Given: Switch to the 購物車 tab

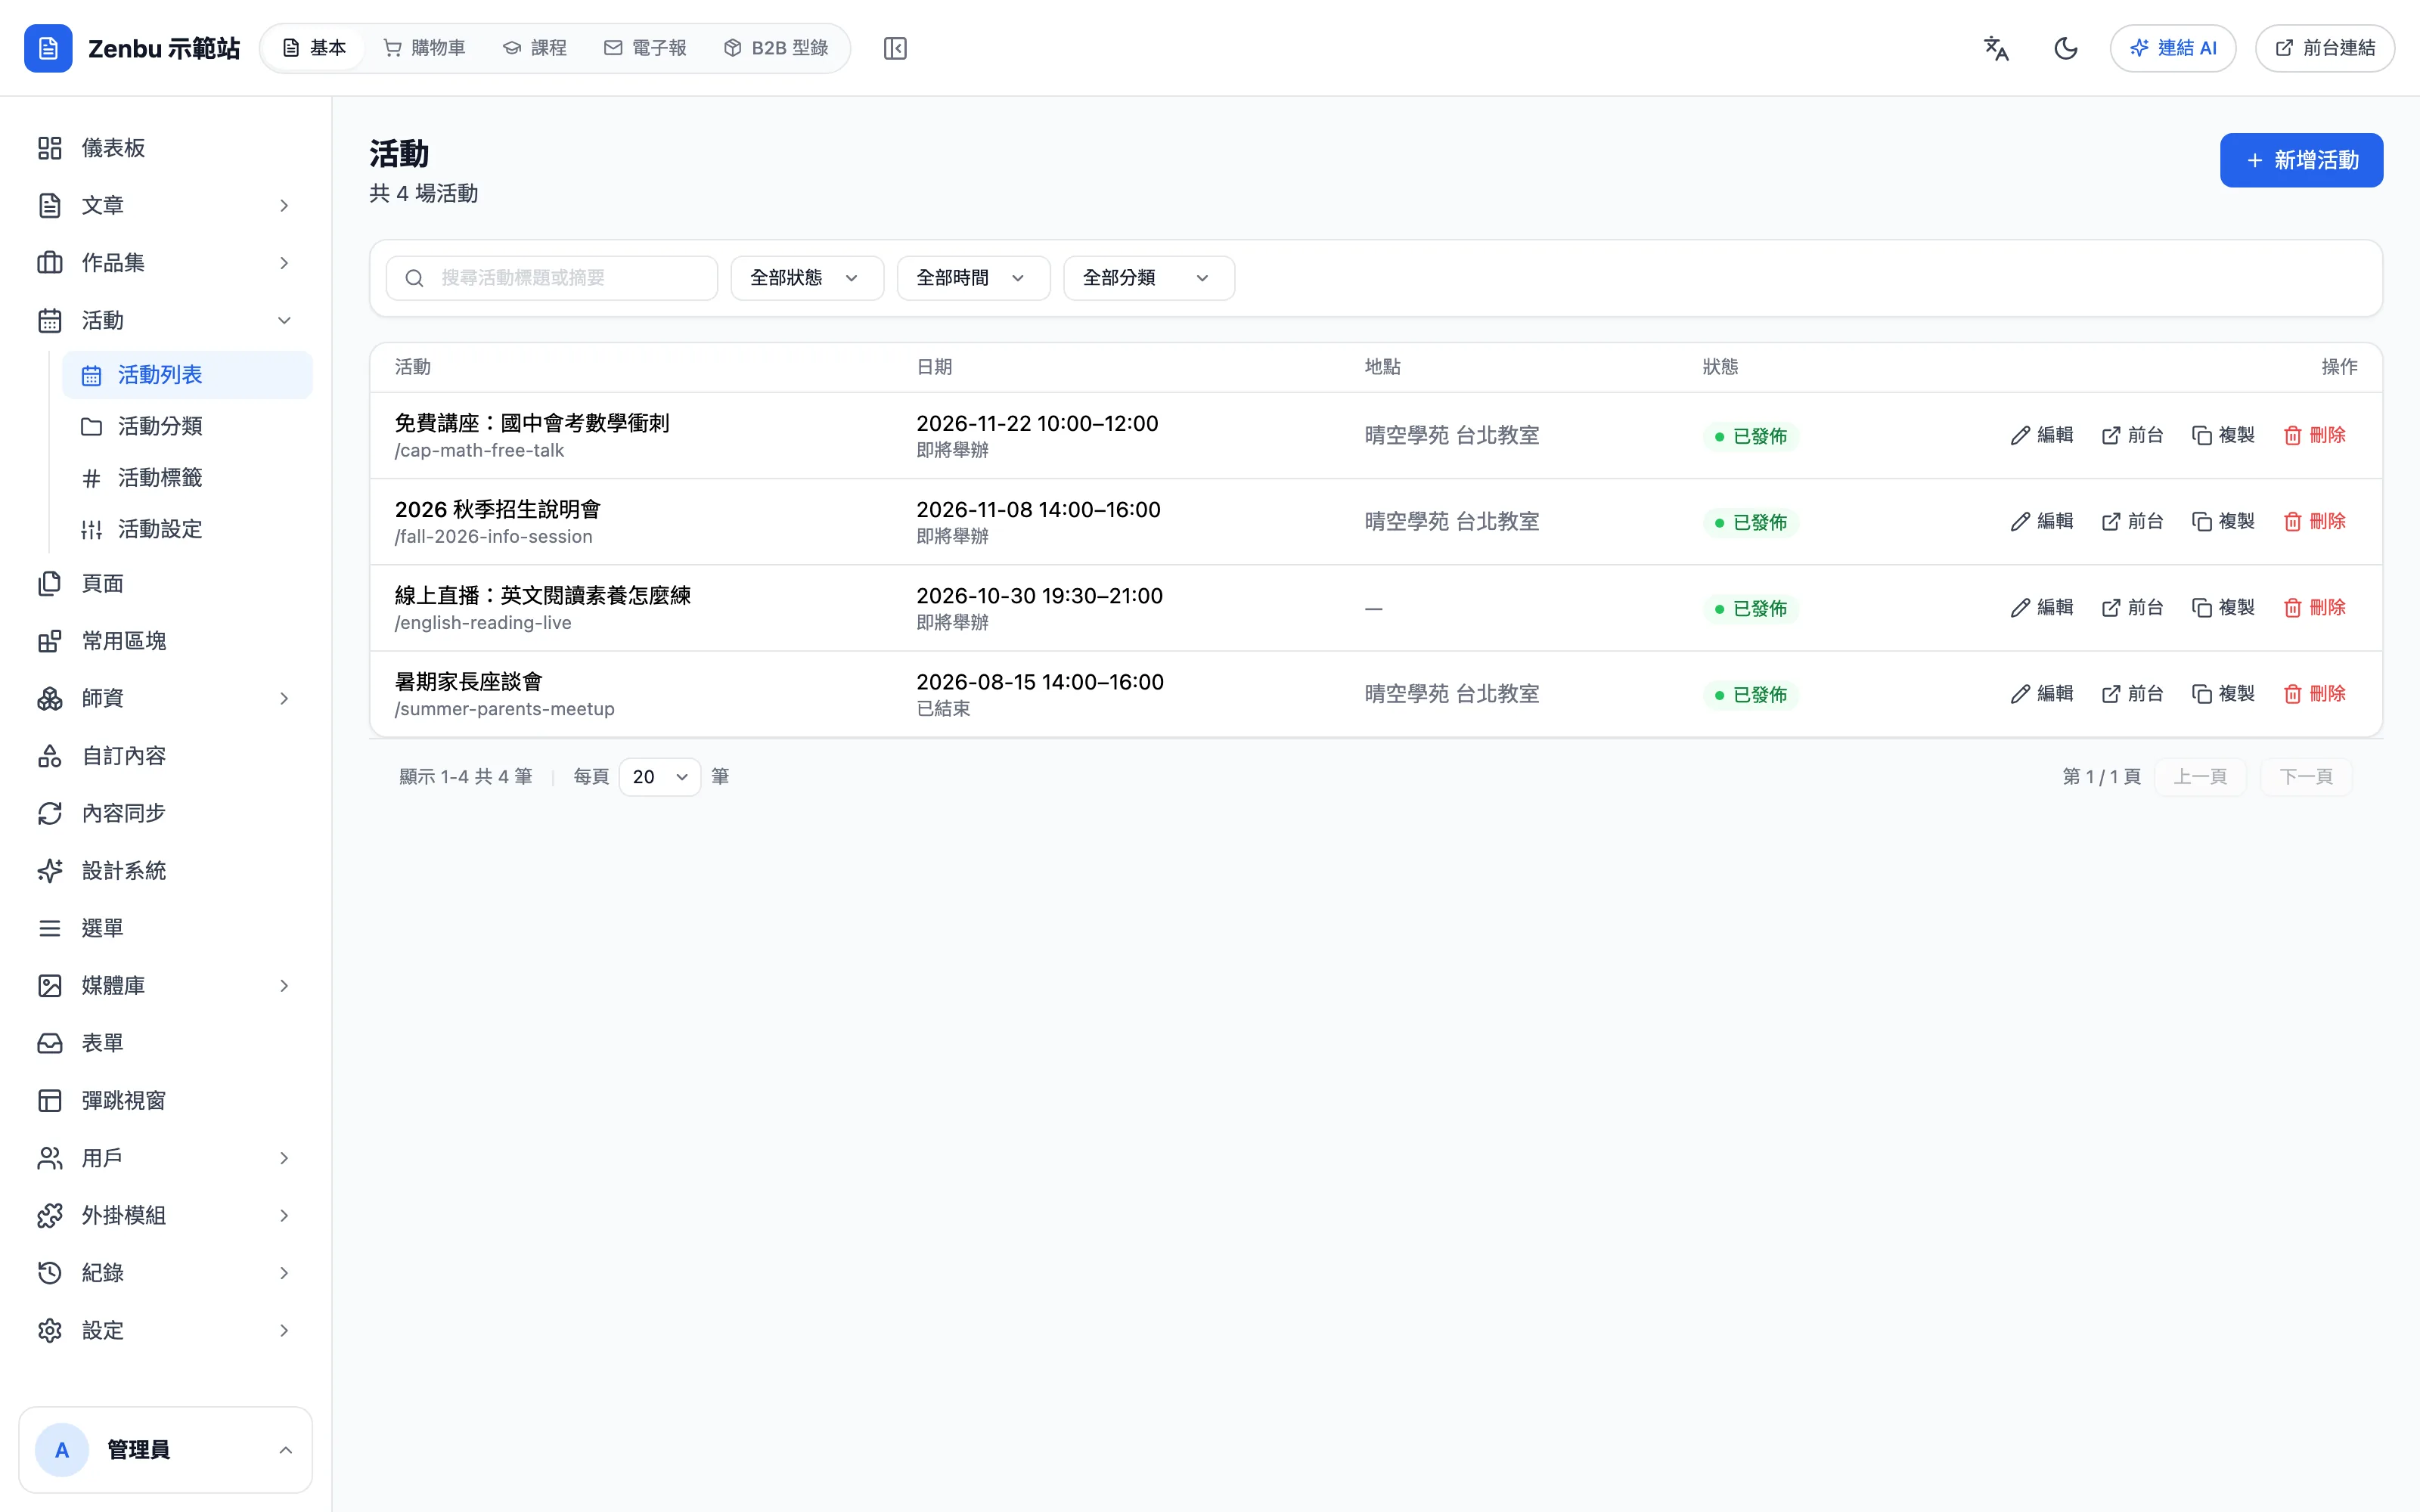Looking at the screenshot, I should tap(424, 48).
